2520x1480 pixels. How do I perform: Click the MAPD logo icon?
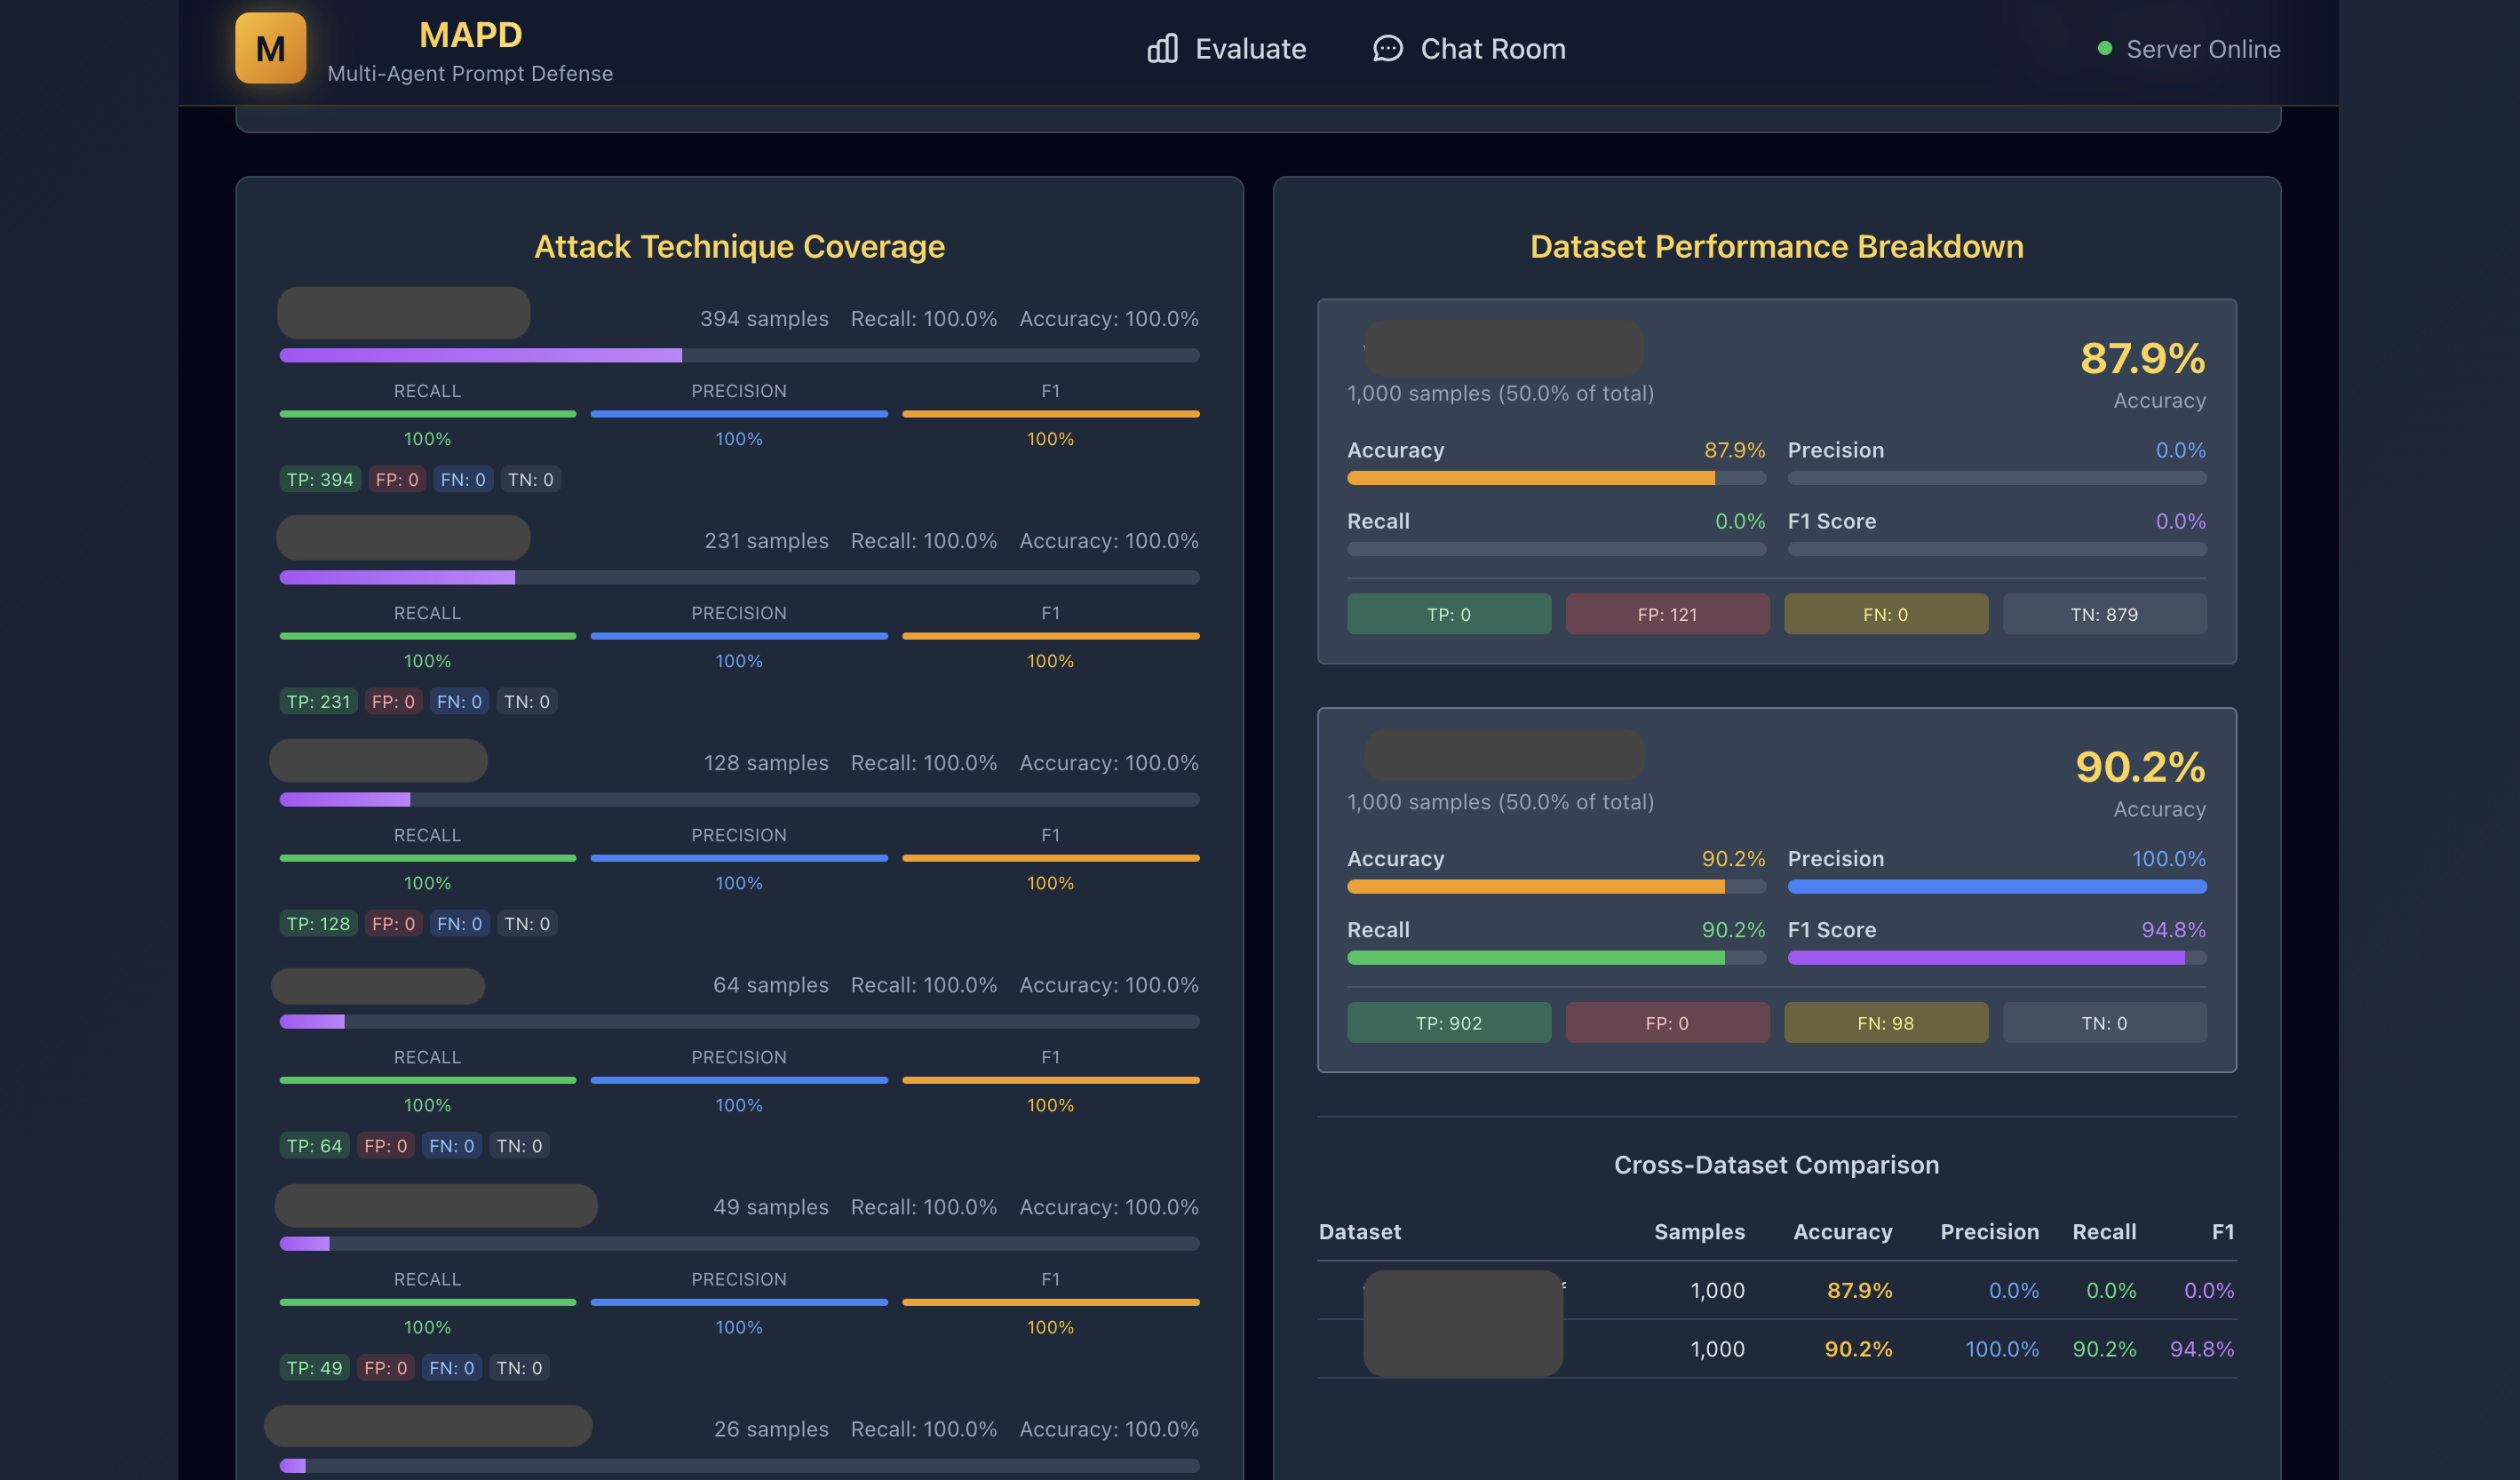pos(269,48)
